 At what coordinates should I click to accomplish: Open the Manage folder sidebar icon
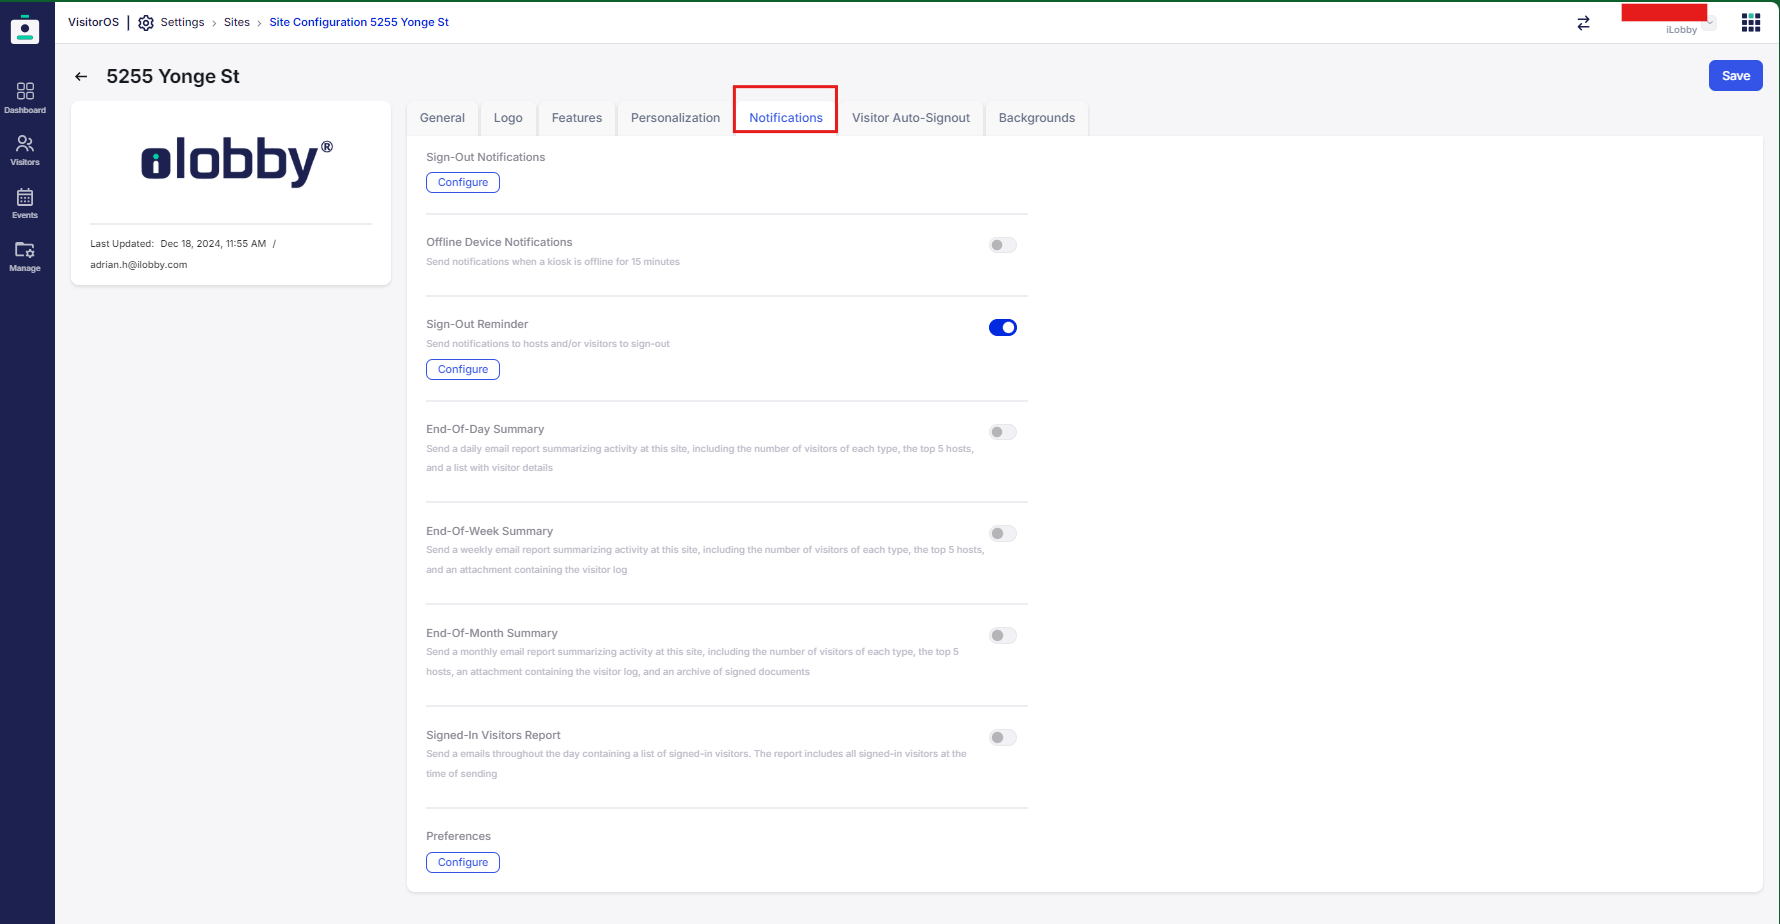(25, 256)
